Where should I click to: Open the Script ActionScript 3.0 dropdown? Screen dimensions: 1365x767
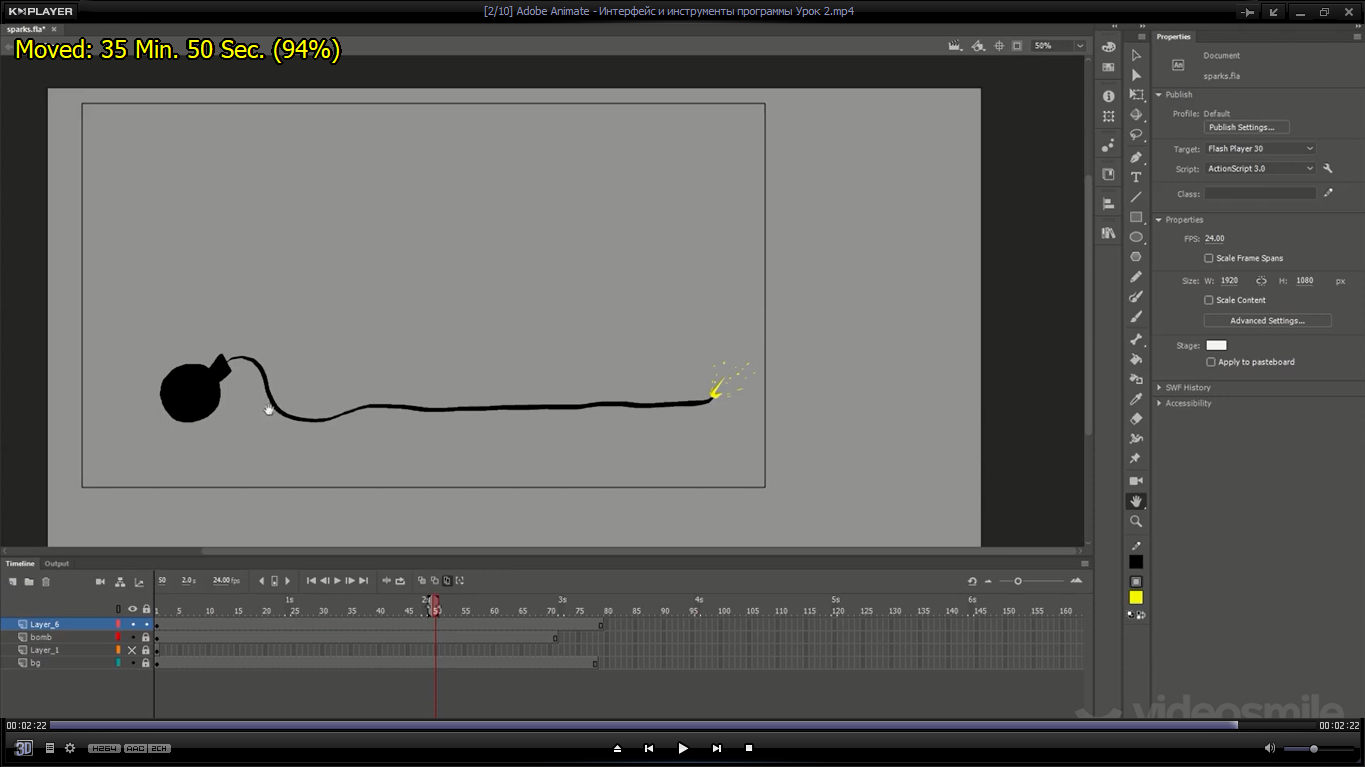click(x=1260, y=169)
